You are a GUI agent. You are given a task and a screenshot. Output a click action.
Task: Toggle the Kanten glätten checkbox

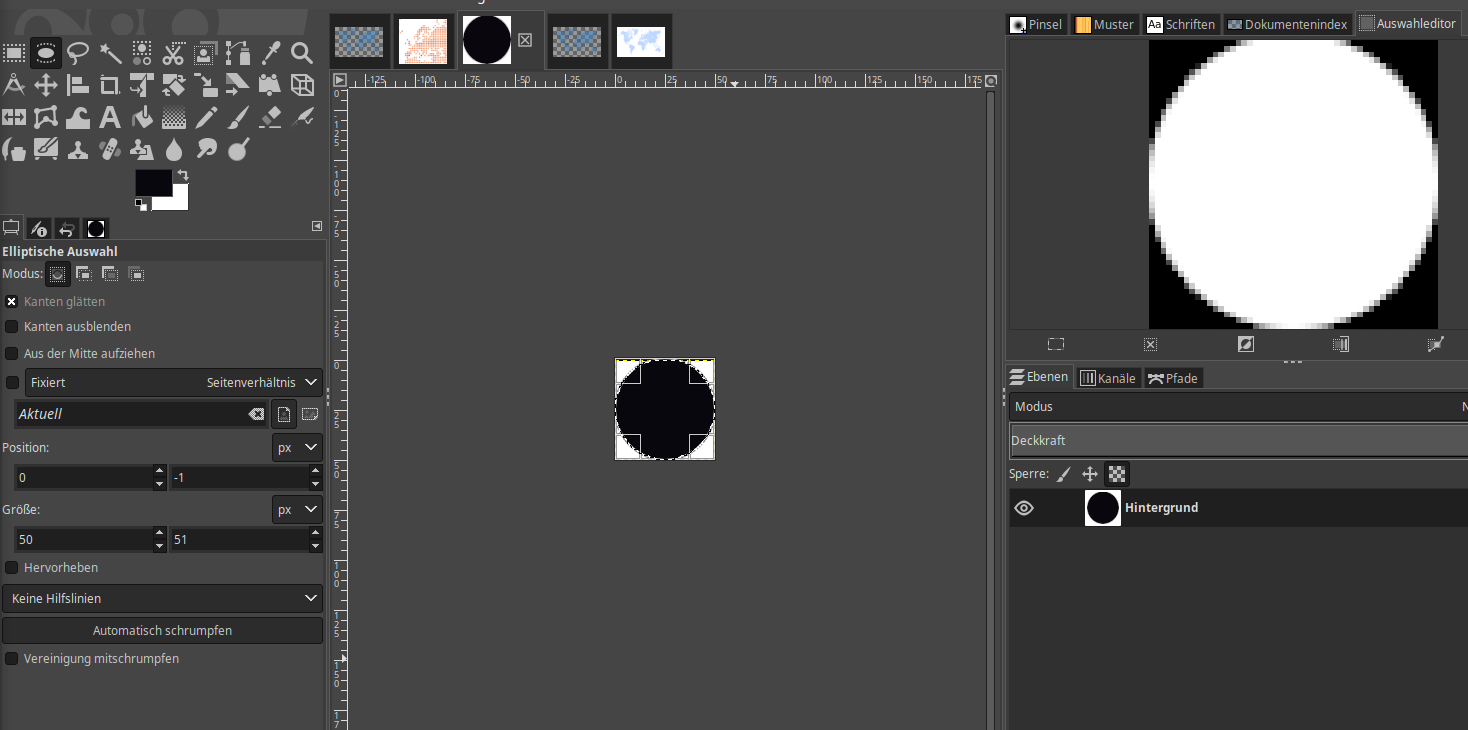click(x=12, y=301)
